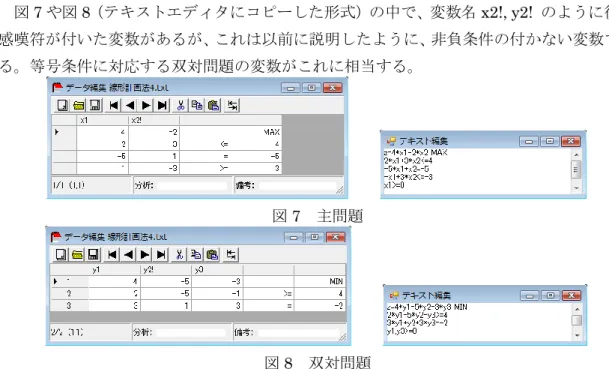Click the Paste clipboard icon in Figure 7 data editor
Image resolution: width=609 pixels, height=369 pixels.
214,105
